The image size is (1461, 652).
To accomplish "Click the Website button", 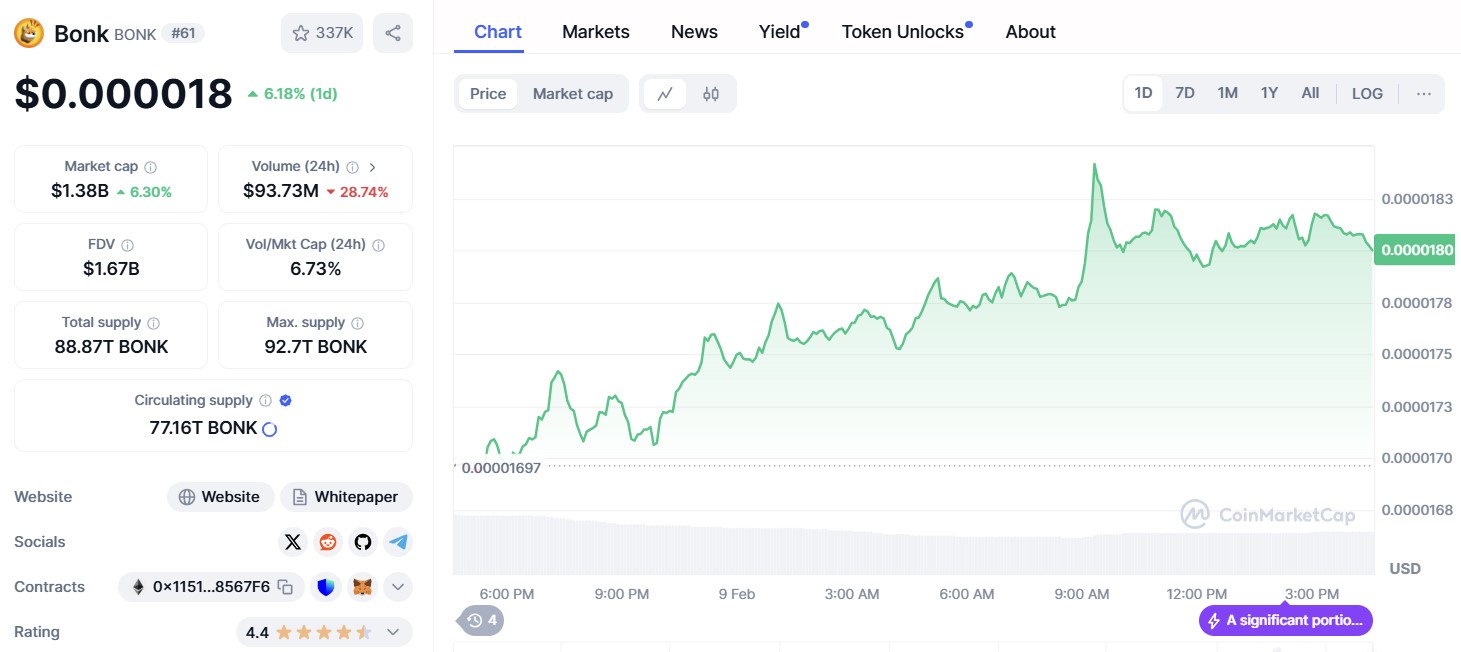I will click(x=220, y=497).
